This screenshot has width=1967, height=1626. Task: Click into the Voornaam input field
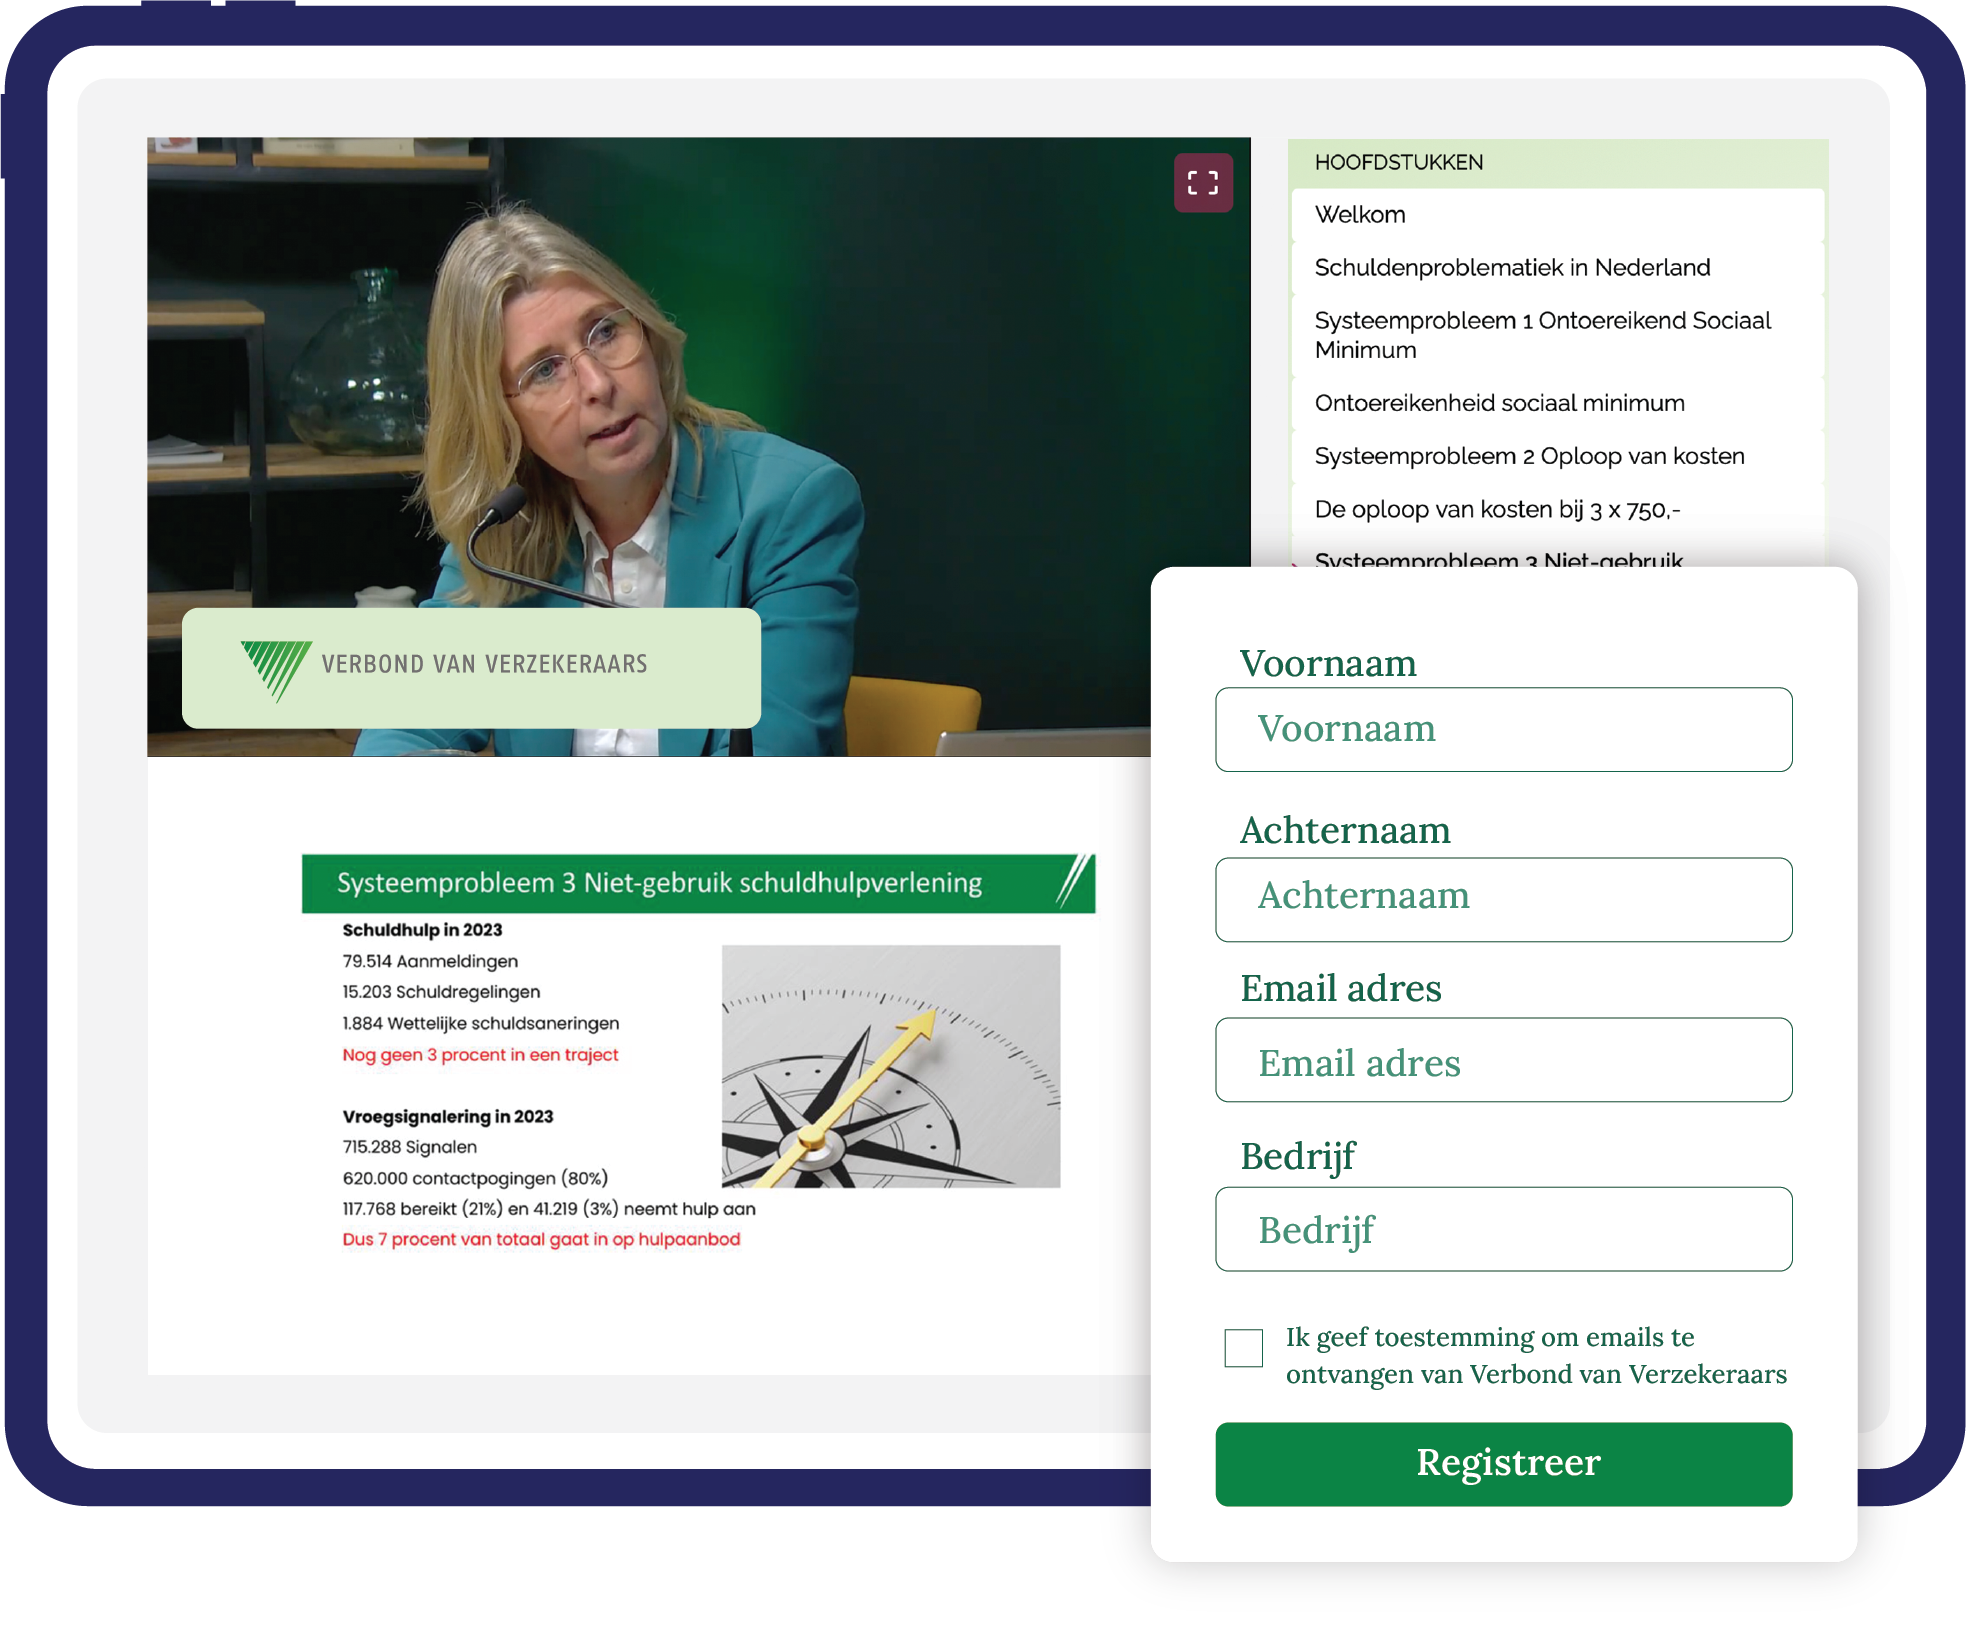click(x=1503, y=729)
